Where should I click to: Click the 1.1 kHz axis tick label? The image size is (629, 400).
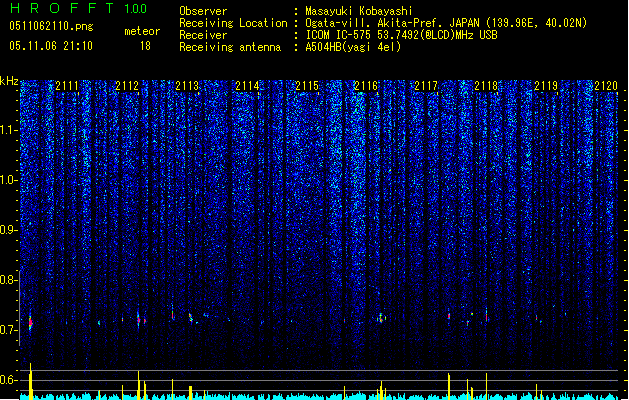pos(8,130)
